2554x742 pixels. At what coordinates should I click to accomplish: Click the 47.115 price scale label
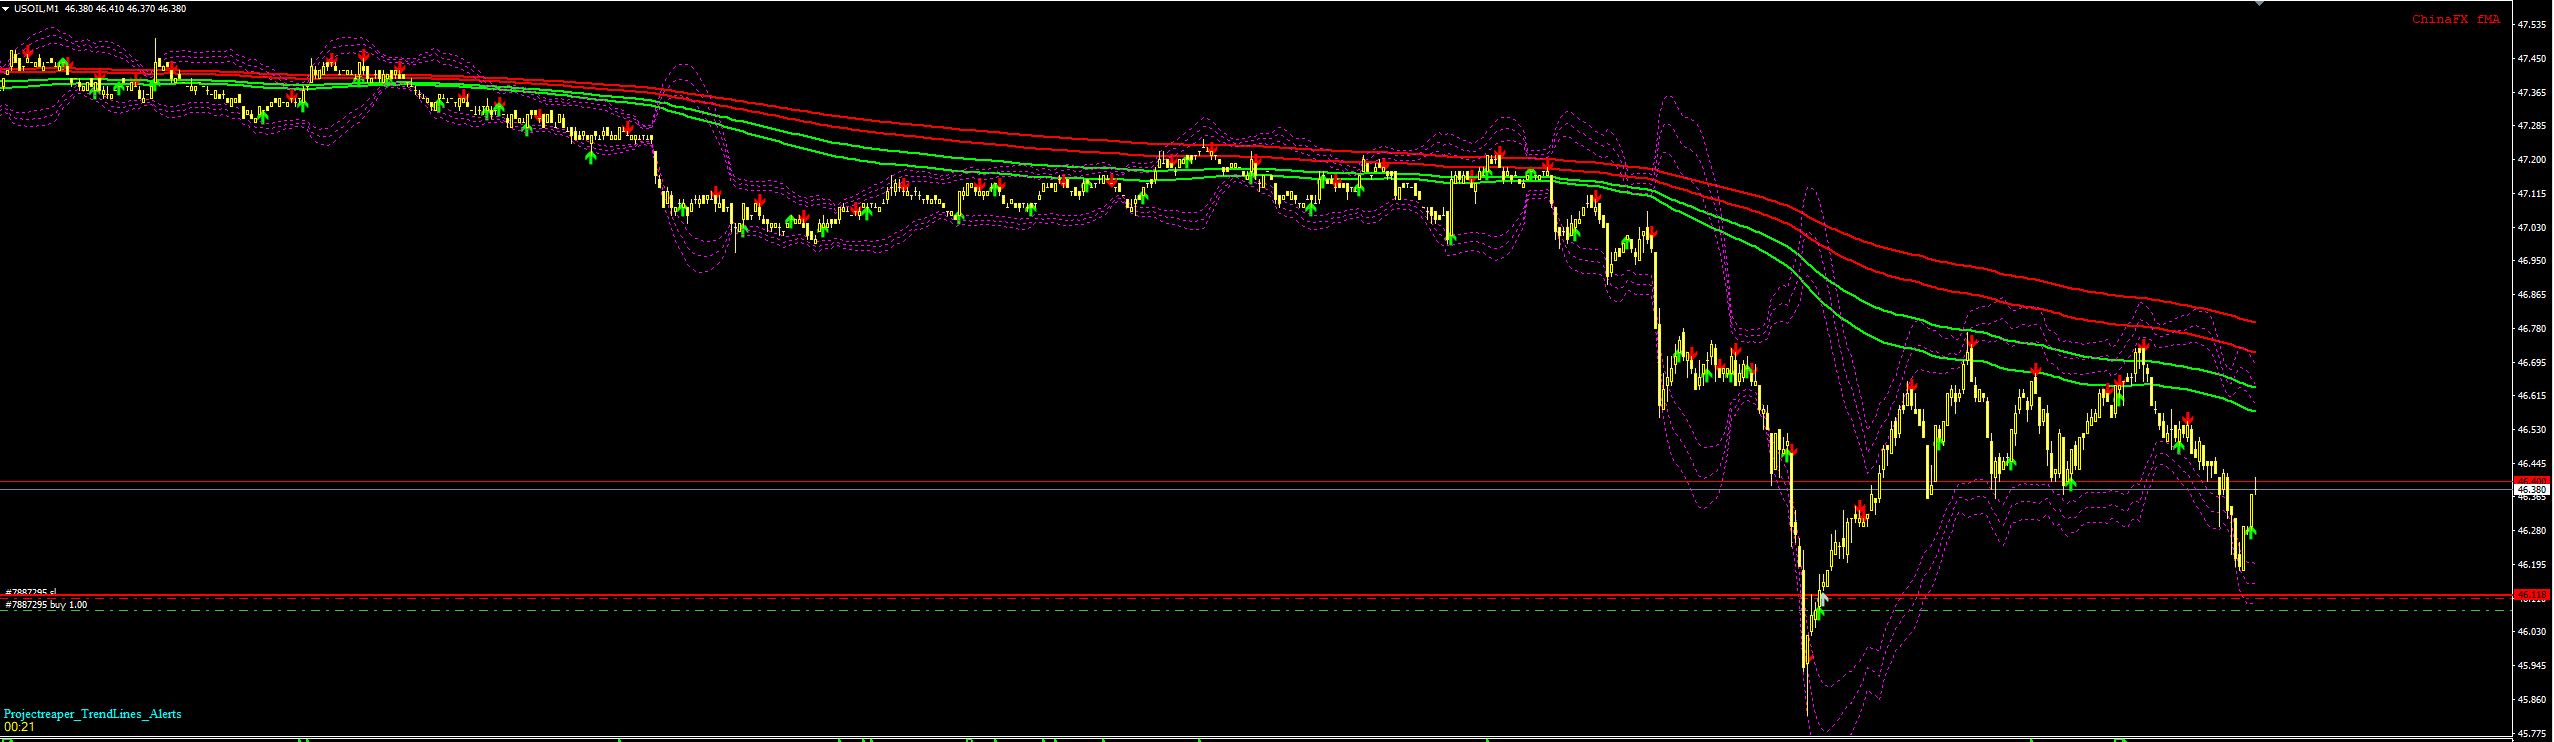point(2532,194)
